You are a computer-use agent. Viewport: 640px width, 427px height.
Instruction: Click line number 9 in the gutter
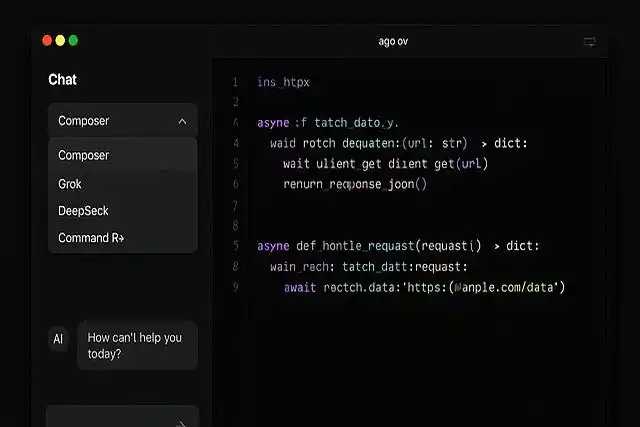[x=234, y=287]
